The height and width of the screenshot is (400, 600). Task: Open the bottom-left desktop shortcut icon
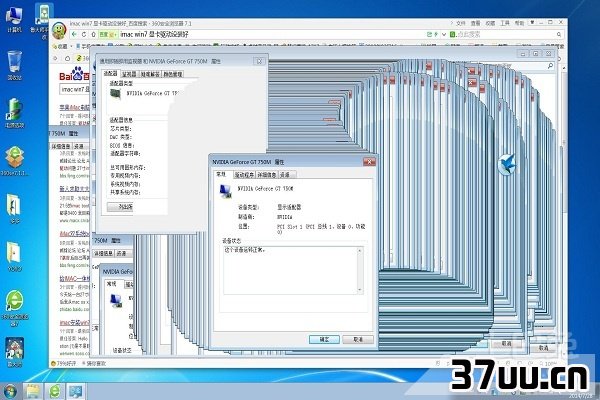14,352
